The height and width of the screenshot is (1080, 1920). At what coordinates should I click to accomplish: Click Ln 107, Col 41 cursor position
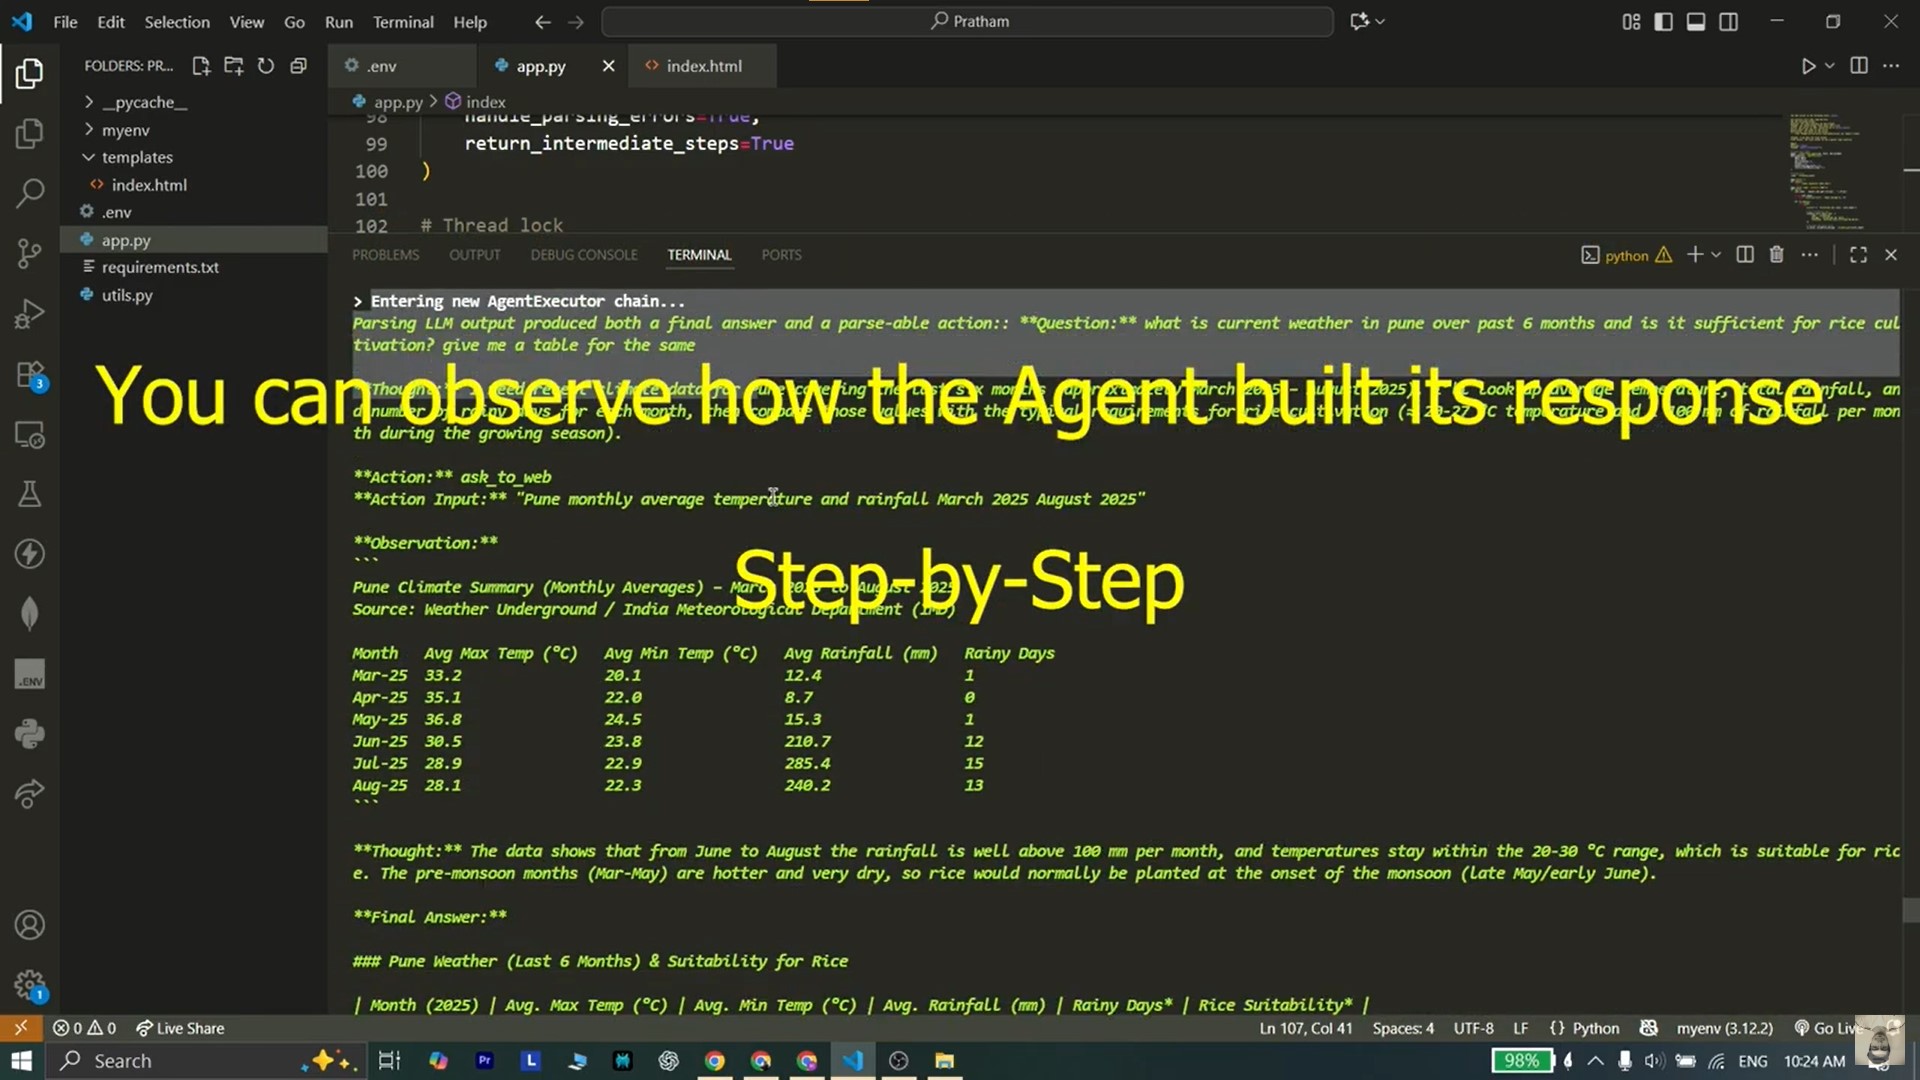click(x=1305, y=1028)
